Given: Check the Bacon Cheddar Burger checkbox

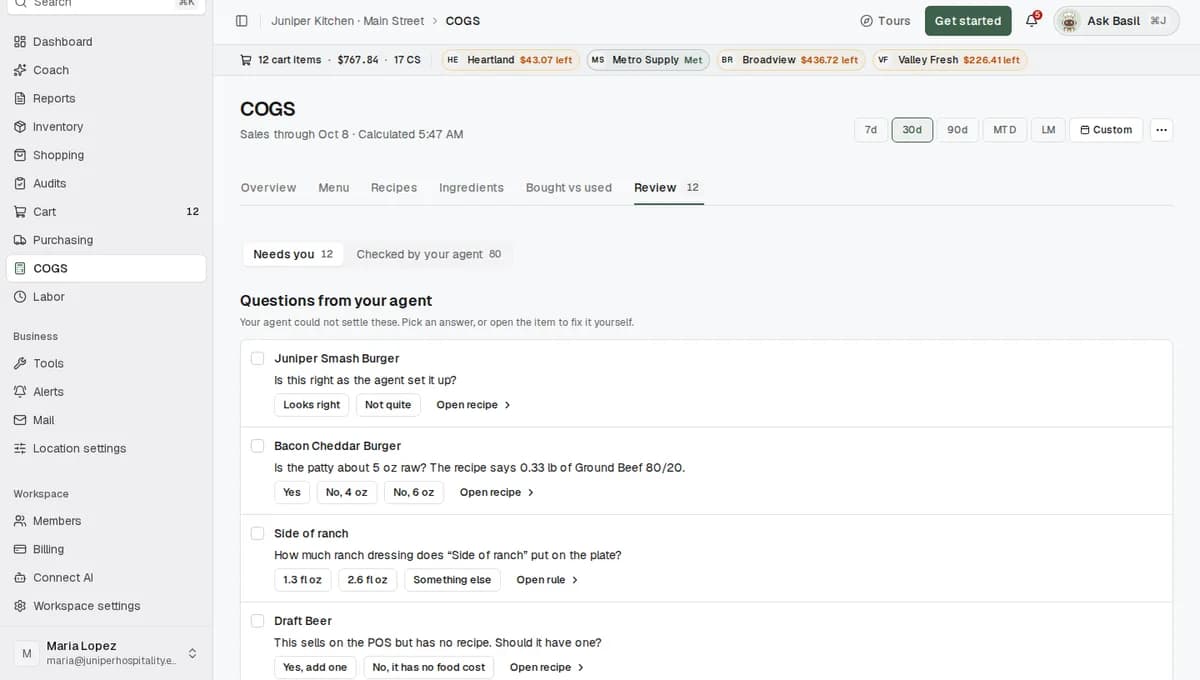Looking at the screenshot, I should pyautogui.click(x=257, y=446).
